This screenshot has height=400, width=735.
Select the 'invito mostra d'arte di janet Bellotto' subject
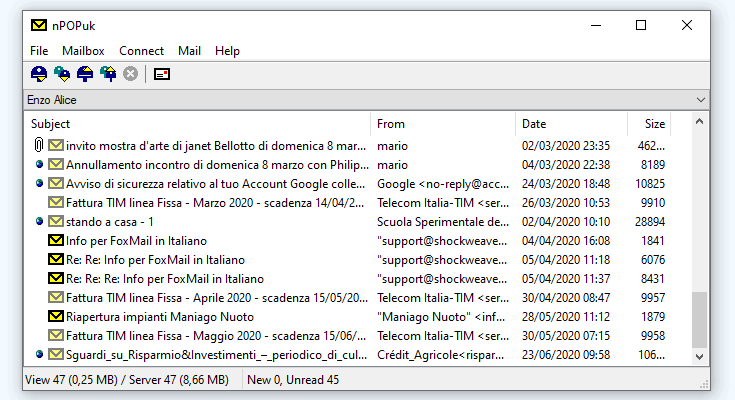coord(216,146)
